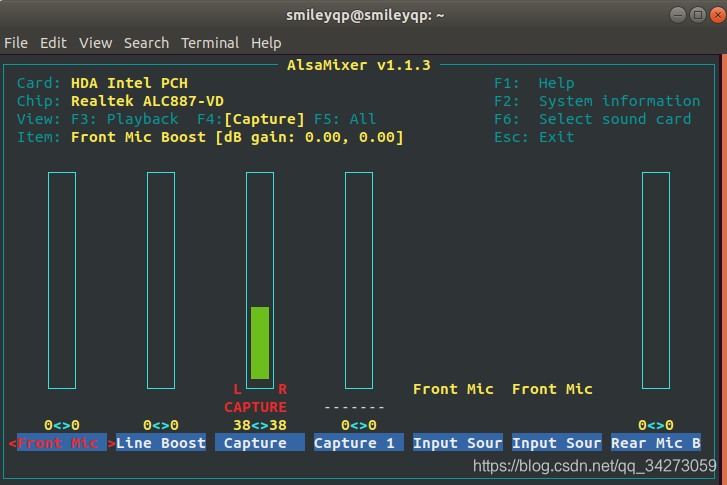This screenshot has height=485, width=727.
Task: Open the View menu
Action: pos(96,43)
